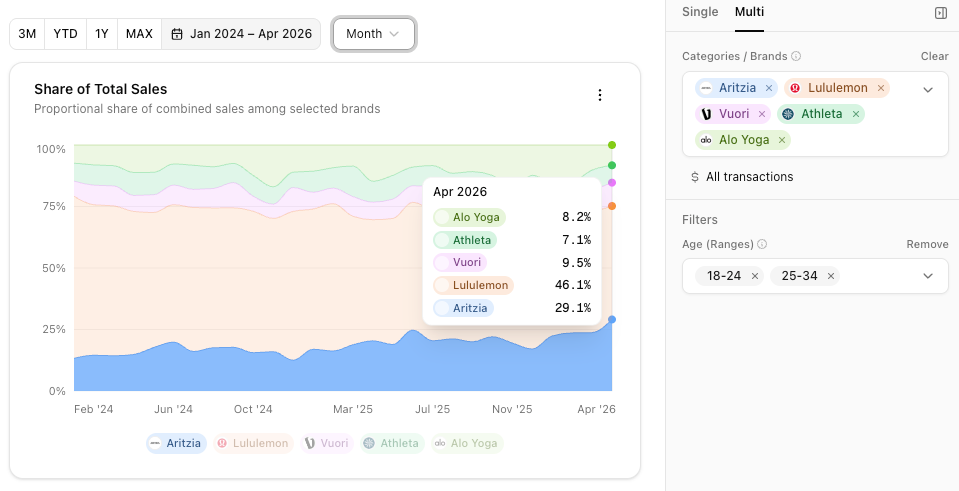Clear all selected brands
The width and height of the screenshot is (959, 491).
point(935,56)
